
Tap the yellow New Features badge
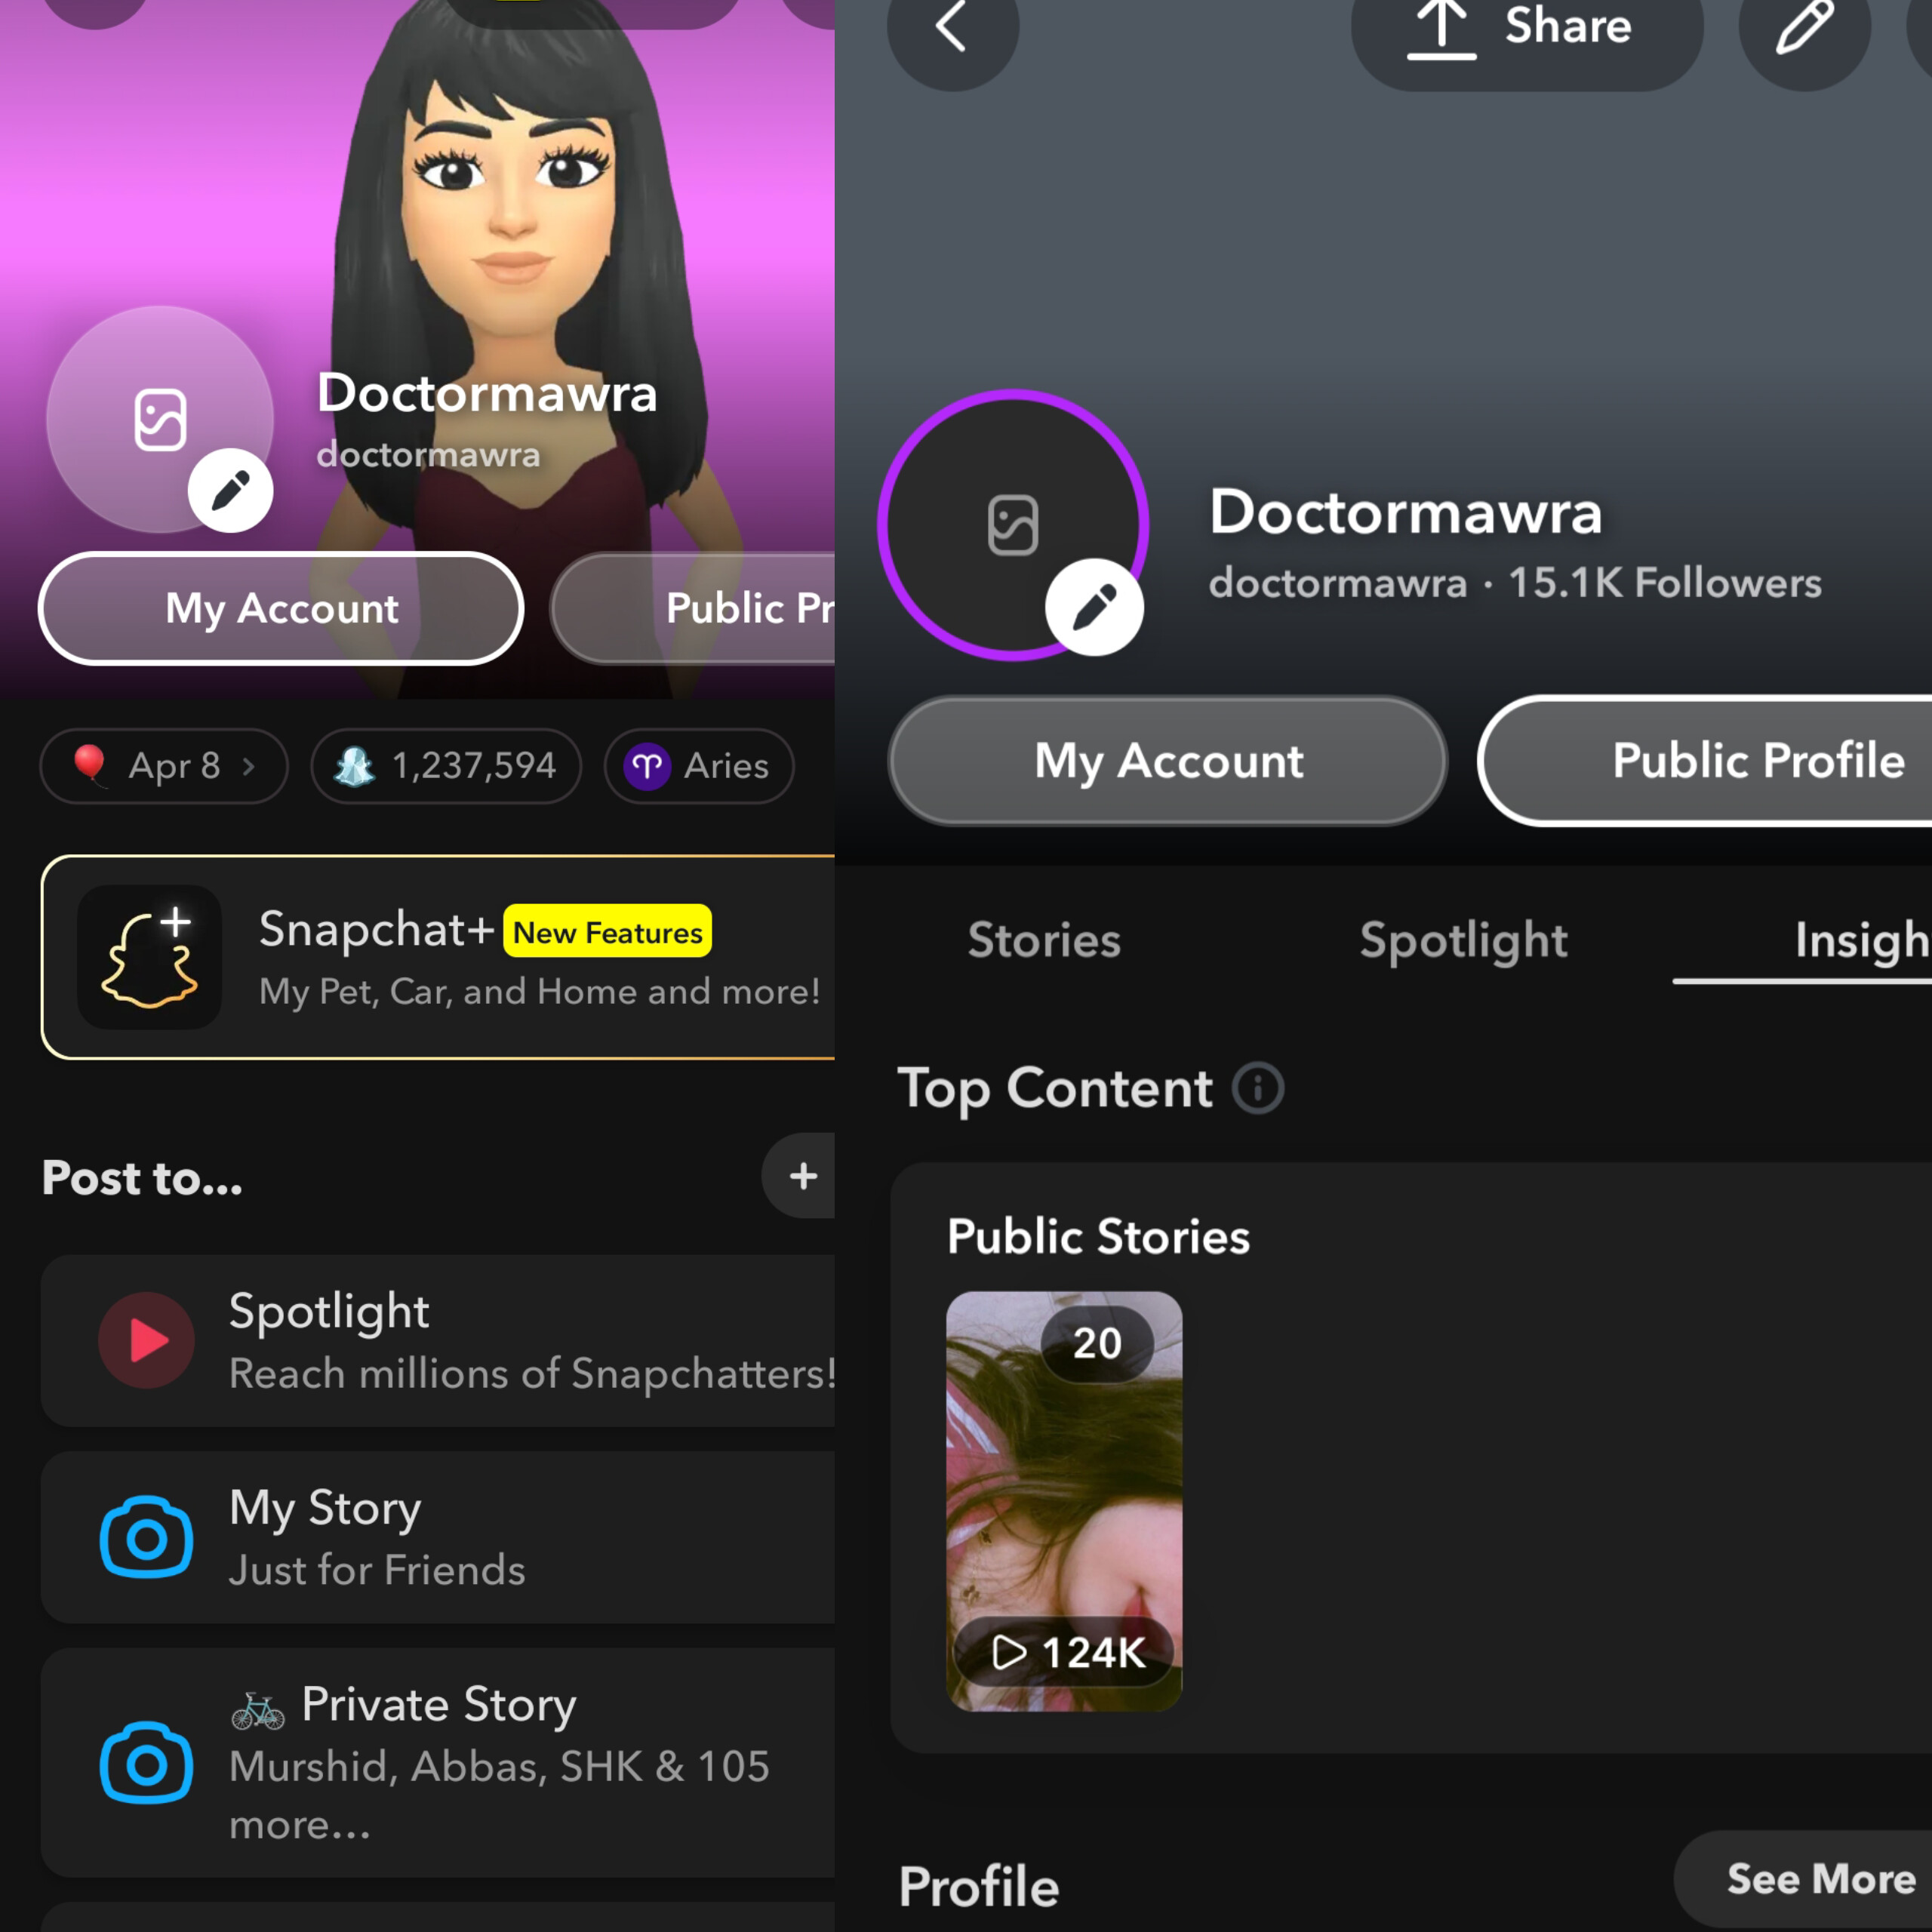(x=607, y=932)
